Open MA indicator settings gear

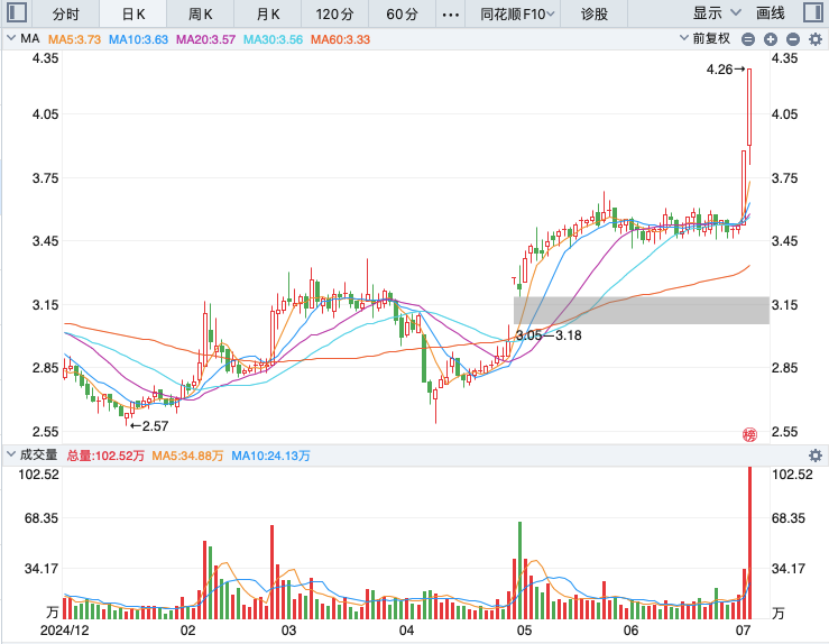coord(816,39)
